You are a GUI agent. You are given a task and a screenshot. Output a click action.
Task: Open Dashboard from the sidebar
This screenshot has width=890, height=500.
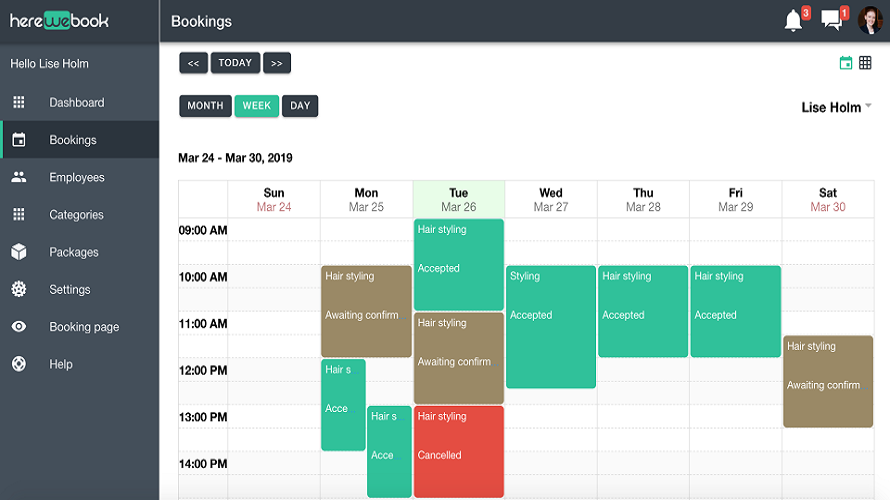pos(79,102)
